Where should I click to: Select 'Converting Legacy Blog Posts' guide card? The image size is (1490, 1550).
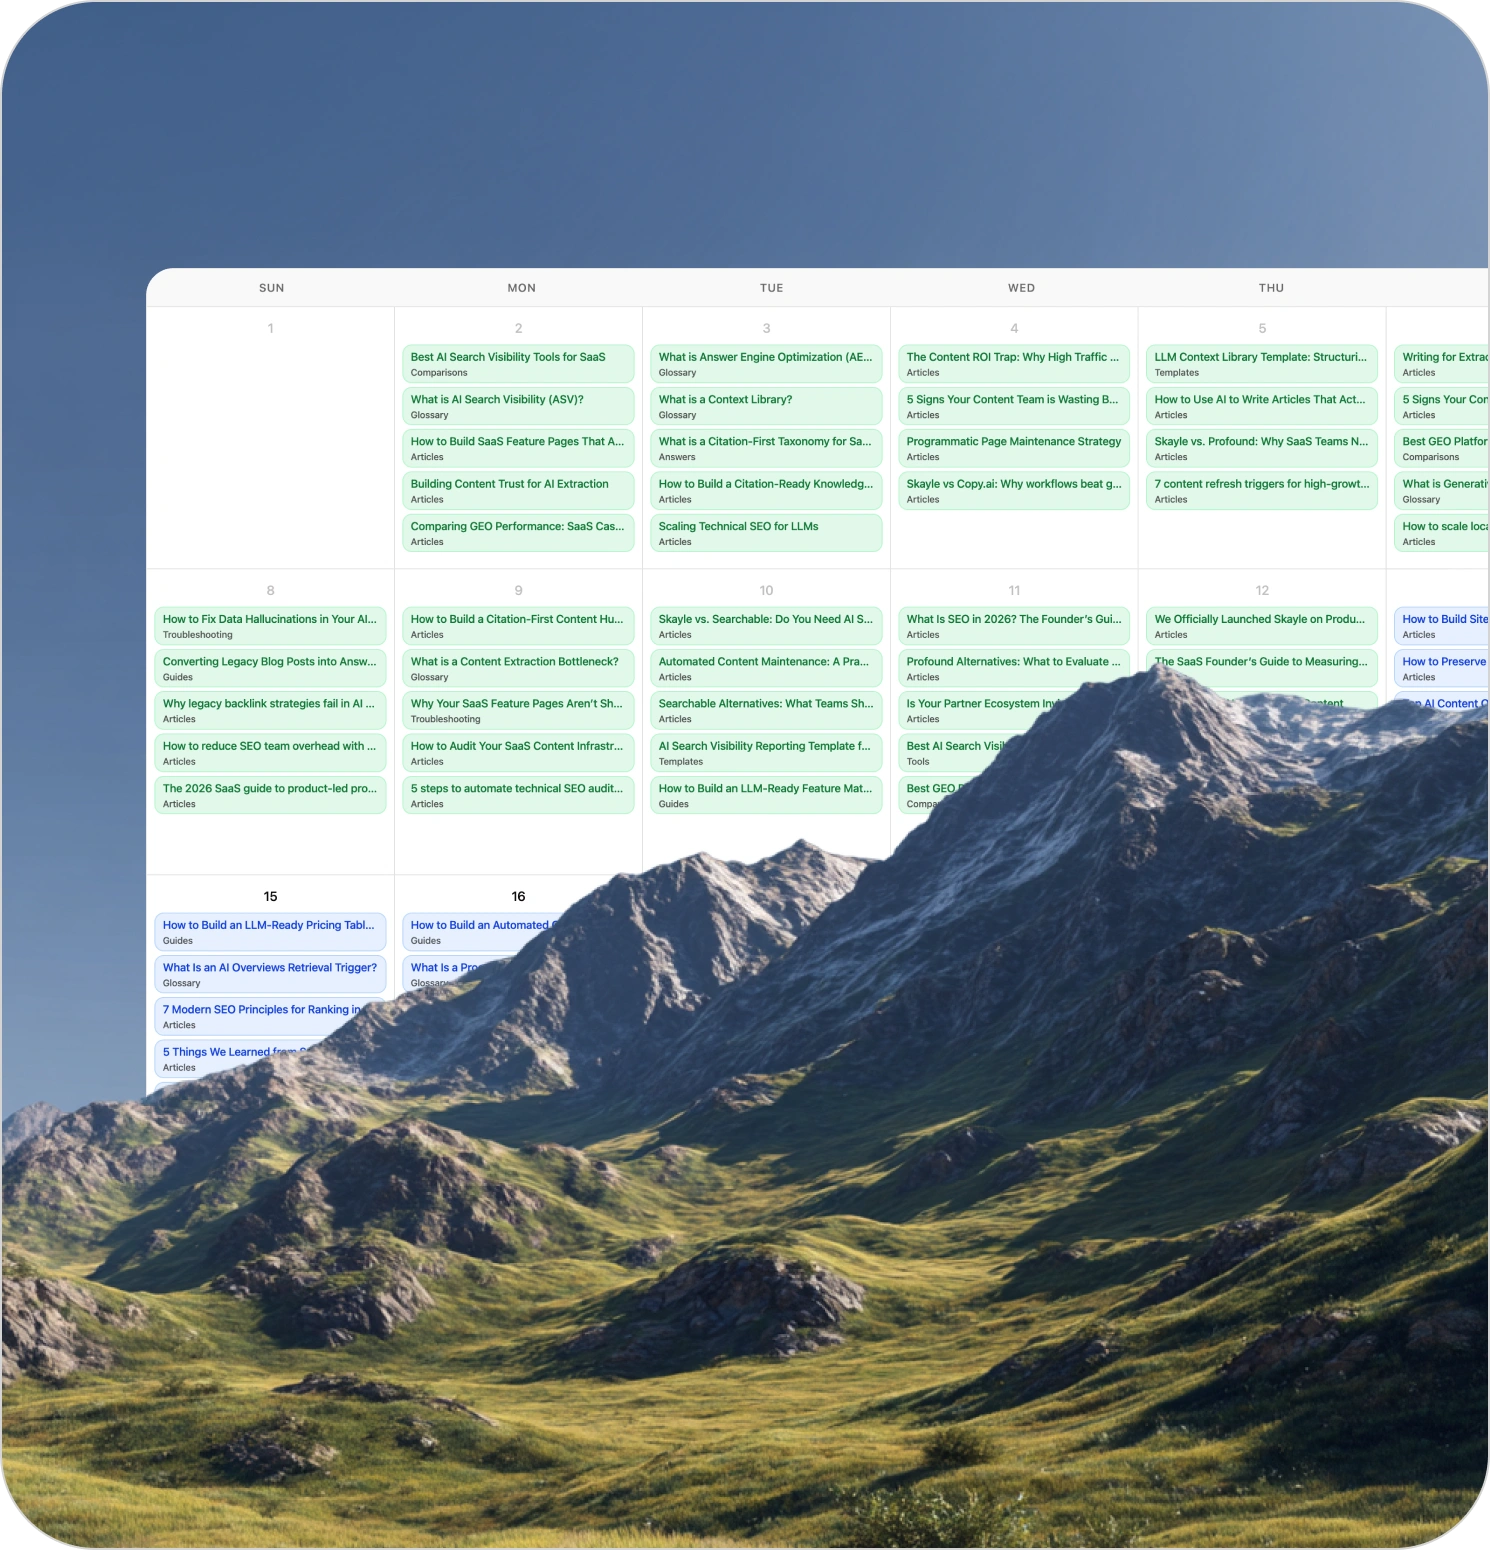[x=270, y=668]
